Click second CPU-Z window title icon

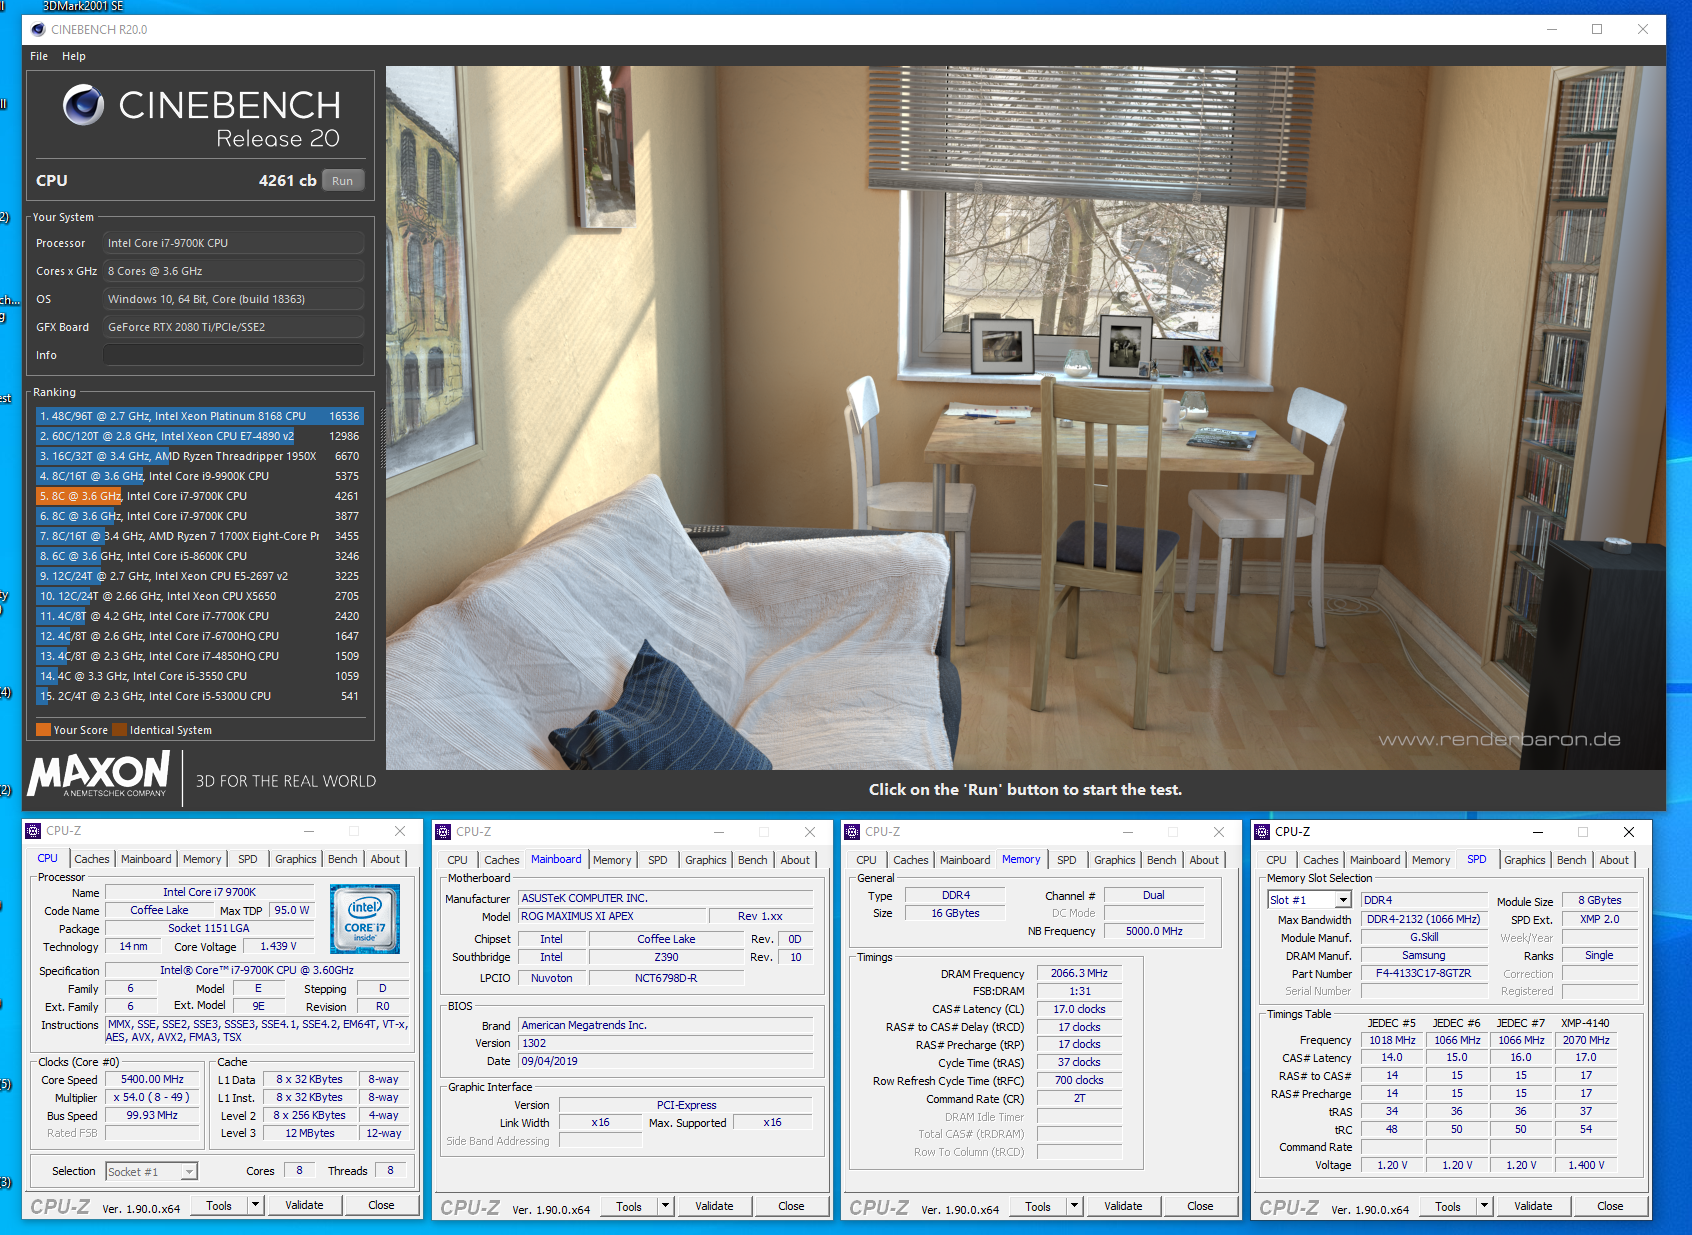(x=443, y=832)
